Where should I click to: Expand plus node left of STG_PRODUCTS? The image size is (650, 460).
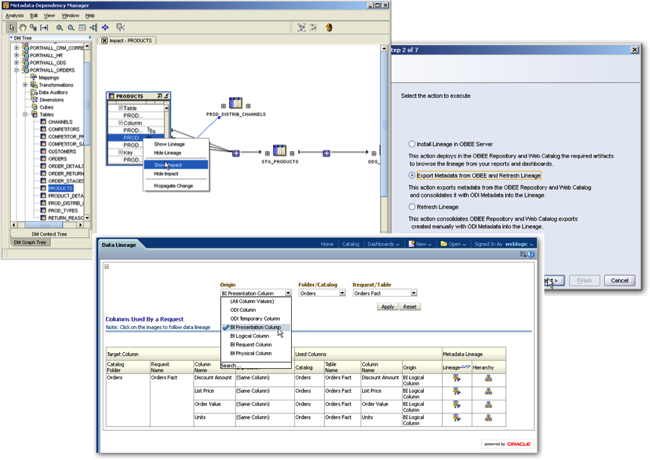236,153
